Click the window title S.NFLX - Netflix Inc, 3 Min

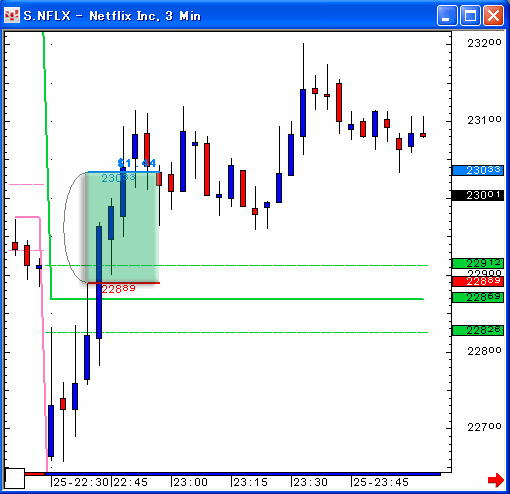click(112, 16)
